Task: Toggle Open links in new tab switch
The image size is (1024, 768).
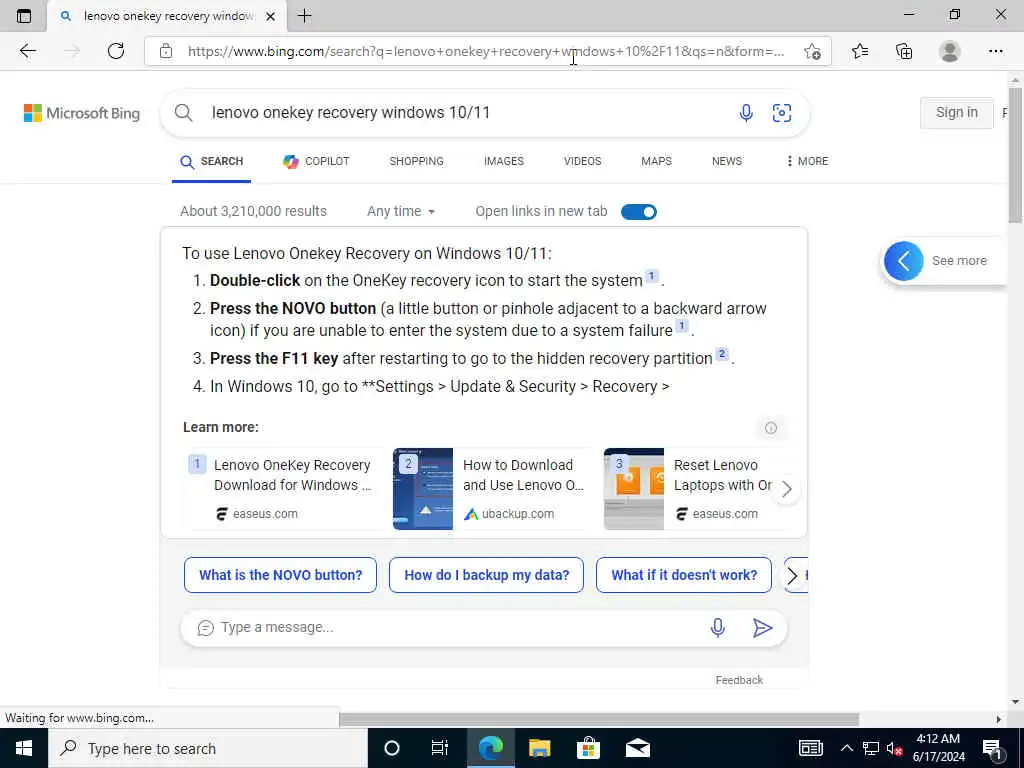Action: point(639,212)
